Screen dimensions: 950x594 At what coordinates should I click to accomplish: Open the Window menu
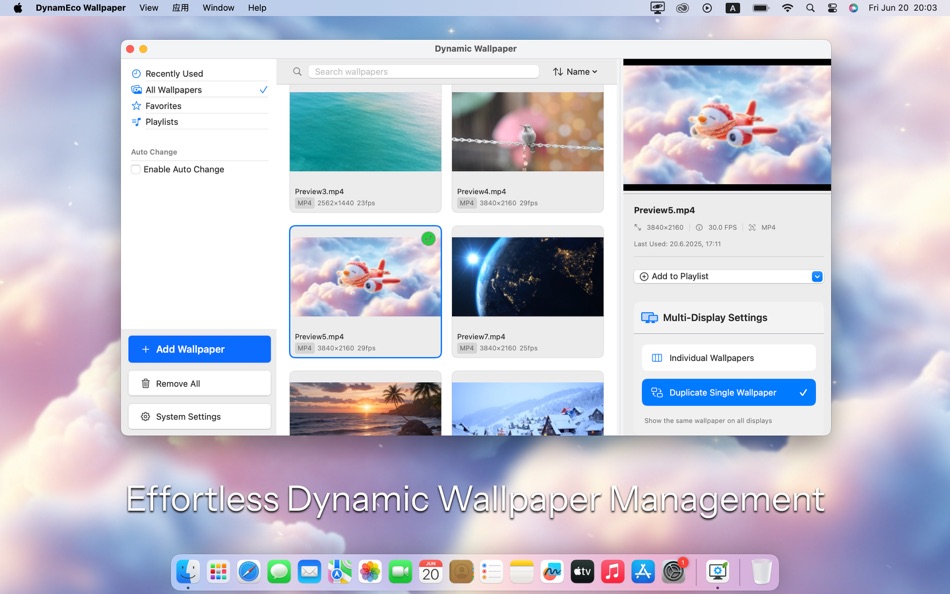click(x=218, y=8)
